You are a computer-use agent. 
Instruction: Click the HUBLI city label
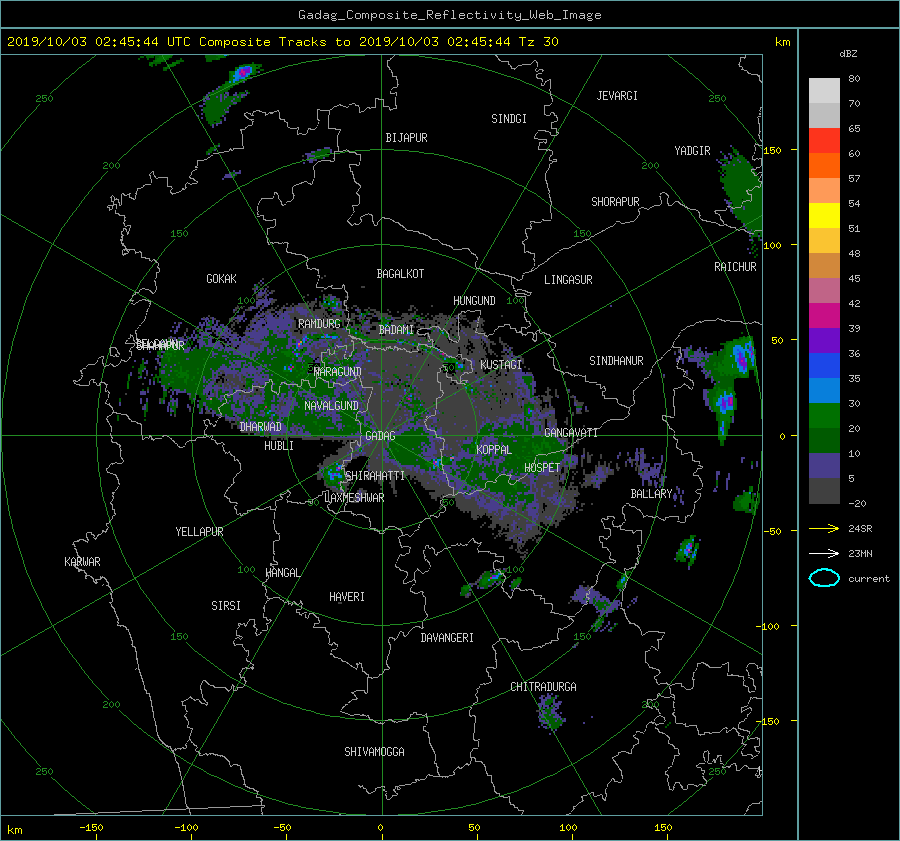(x=279, y=445)
